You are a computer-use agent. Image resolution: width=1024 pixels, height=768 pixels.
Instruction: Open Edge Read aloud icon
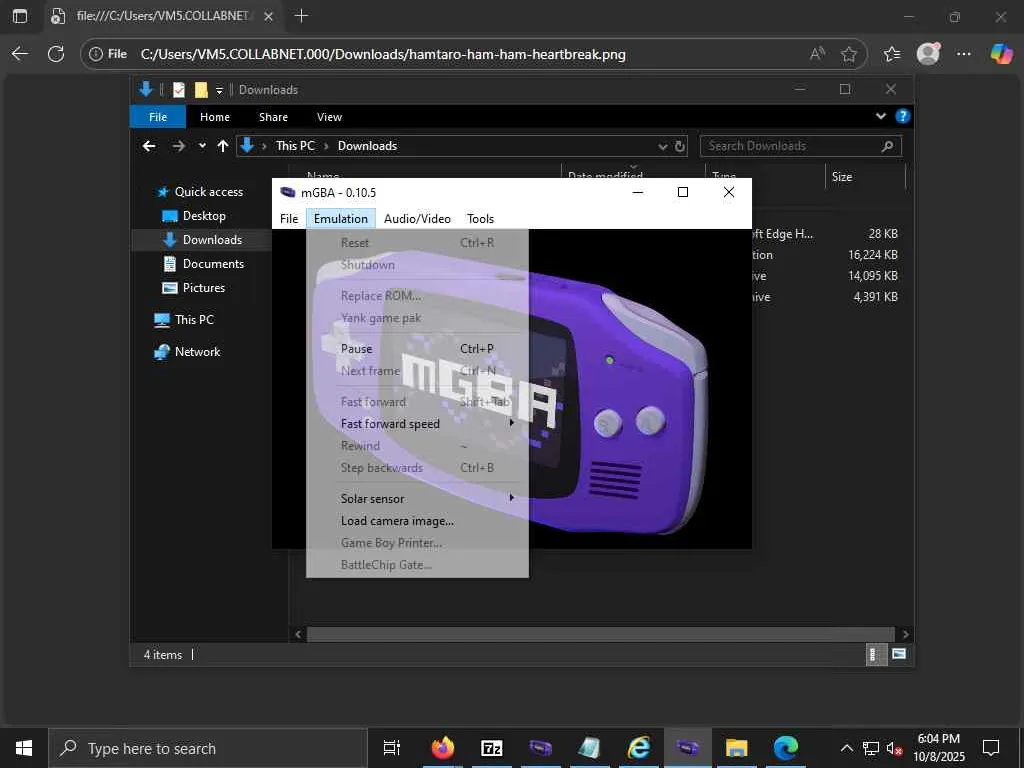pyautogui.click(x=817, y=54)
